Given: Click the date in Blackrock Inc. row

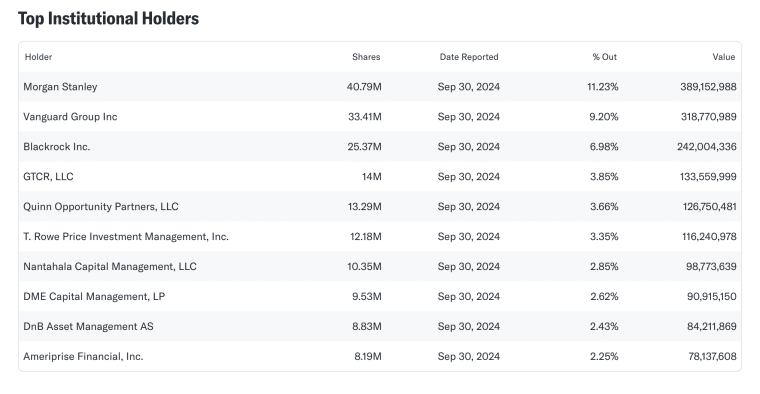Looking at the screenshot, I should (x=469, y=147).
